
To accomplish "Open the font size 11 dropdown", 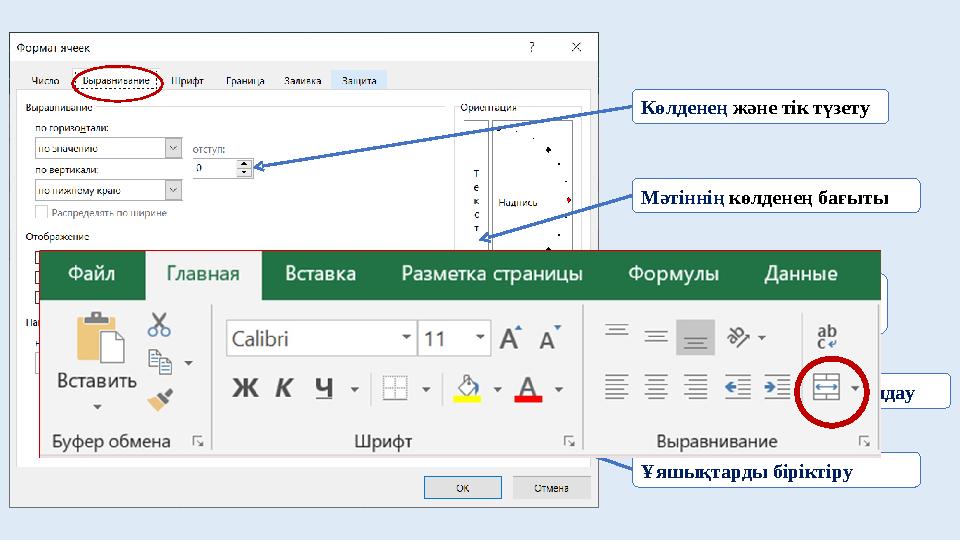I will (480, 337).
